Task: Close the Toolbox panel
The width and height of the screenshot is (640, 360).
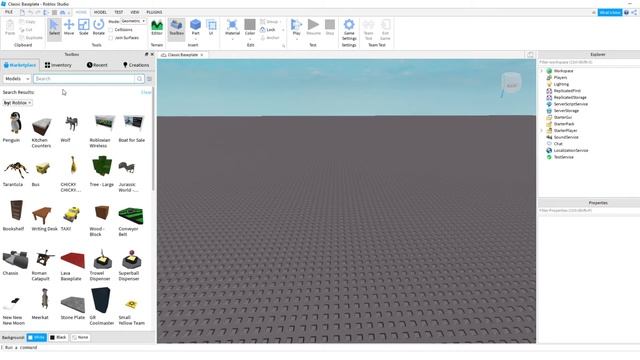Action: point(152,54)
